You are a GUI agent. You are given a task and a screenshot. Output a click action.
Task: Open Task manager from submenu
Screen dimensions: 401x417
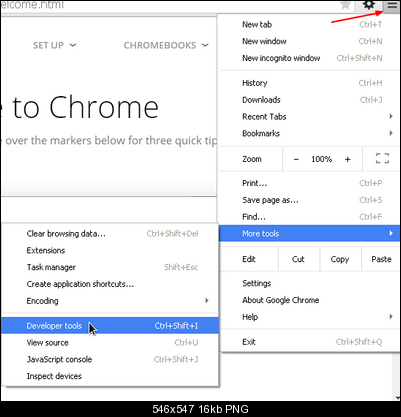click(x=110, y=267)
